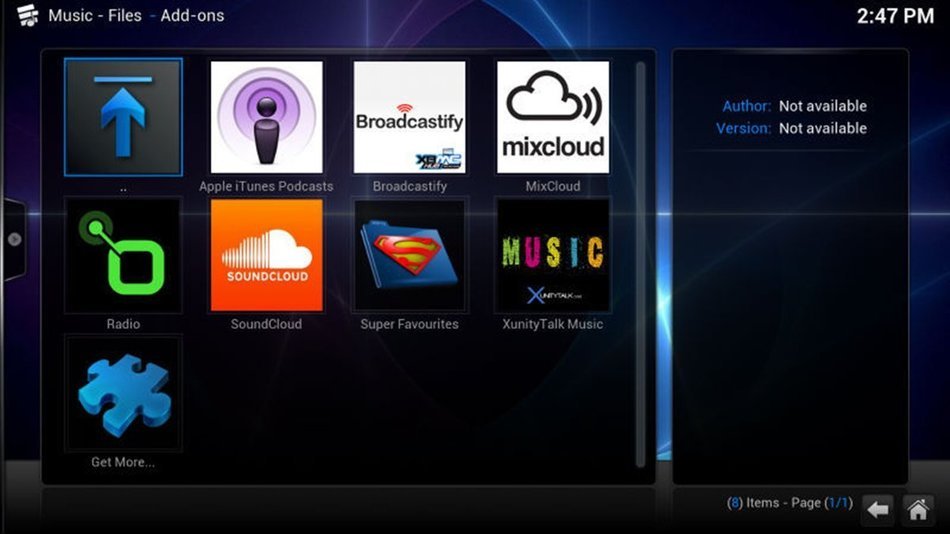Click the vertical scrollbar of the add-ons list

click(x=640, y=264)
